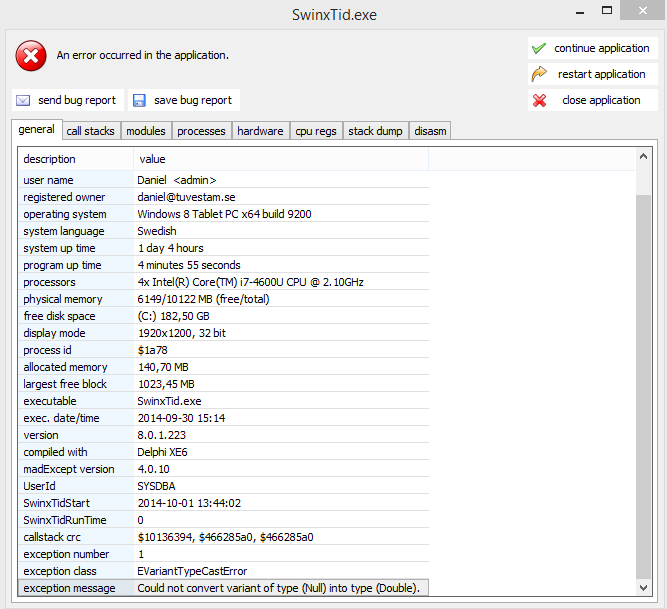Select the system up time row
The image size is (667, 609).
(223, 248)
